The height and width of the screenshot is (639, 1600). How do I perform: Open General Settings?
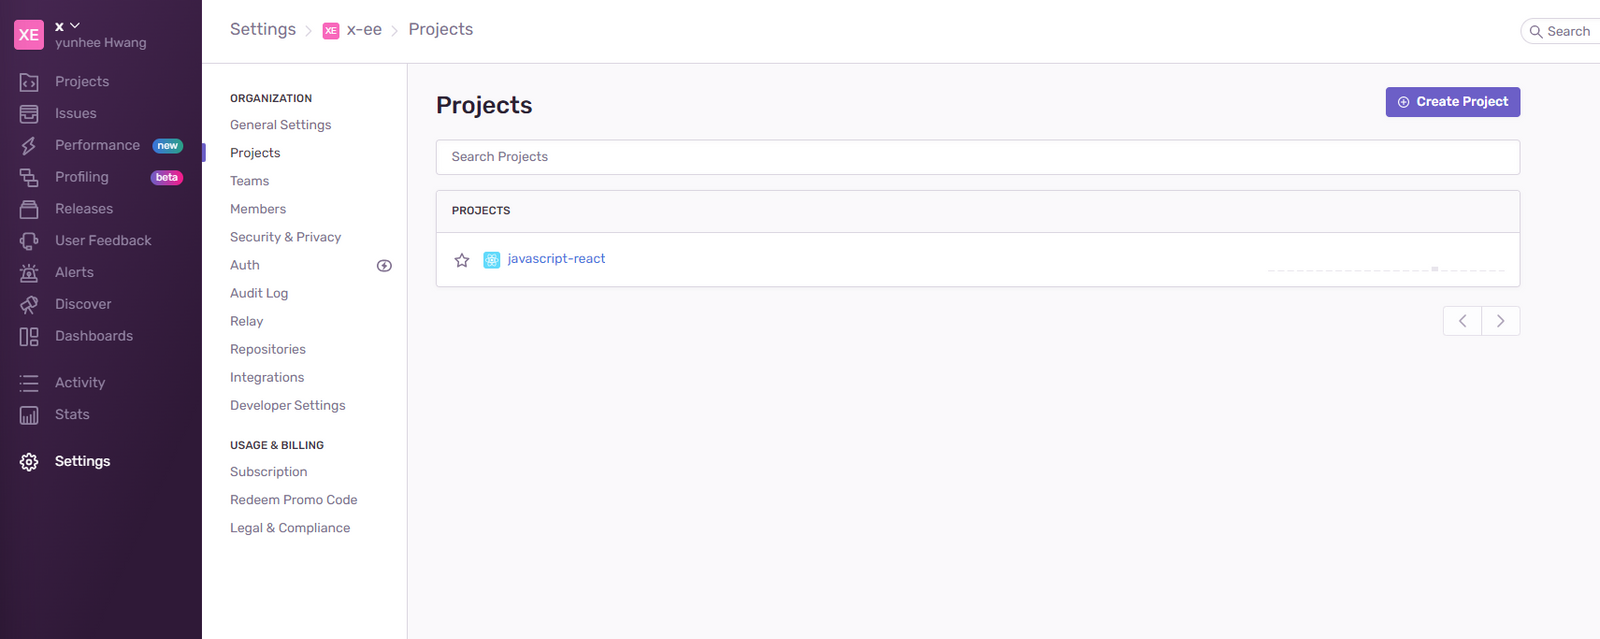pos(280,125)
